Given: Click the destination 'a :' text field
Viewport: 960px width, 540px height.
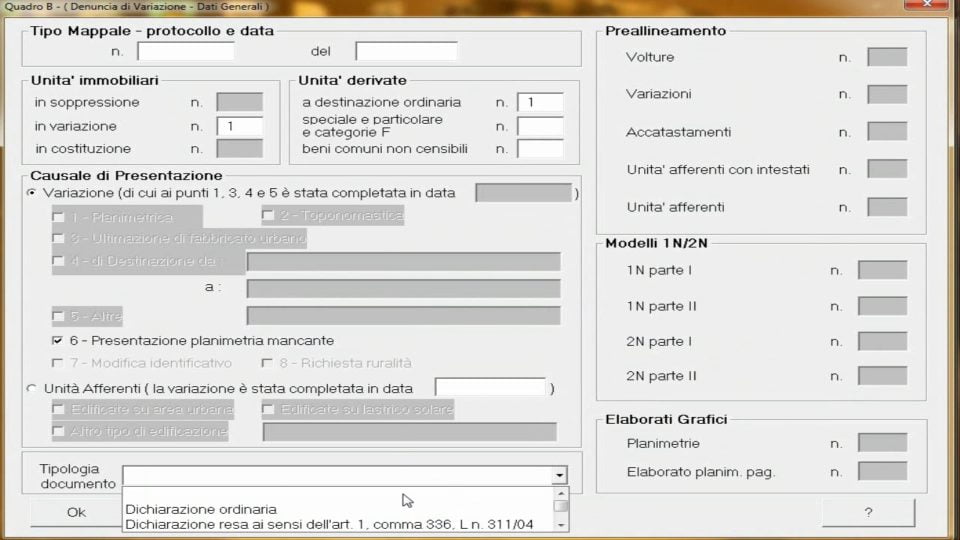Looking at the screenshot, I should pyautogui.click(x=403, y=288).
